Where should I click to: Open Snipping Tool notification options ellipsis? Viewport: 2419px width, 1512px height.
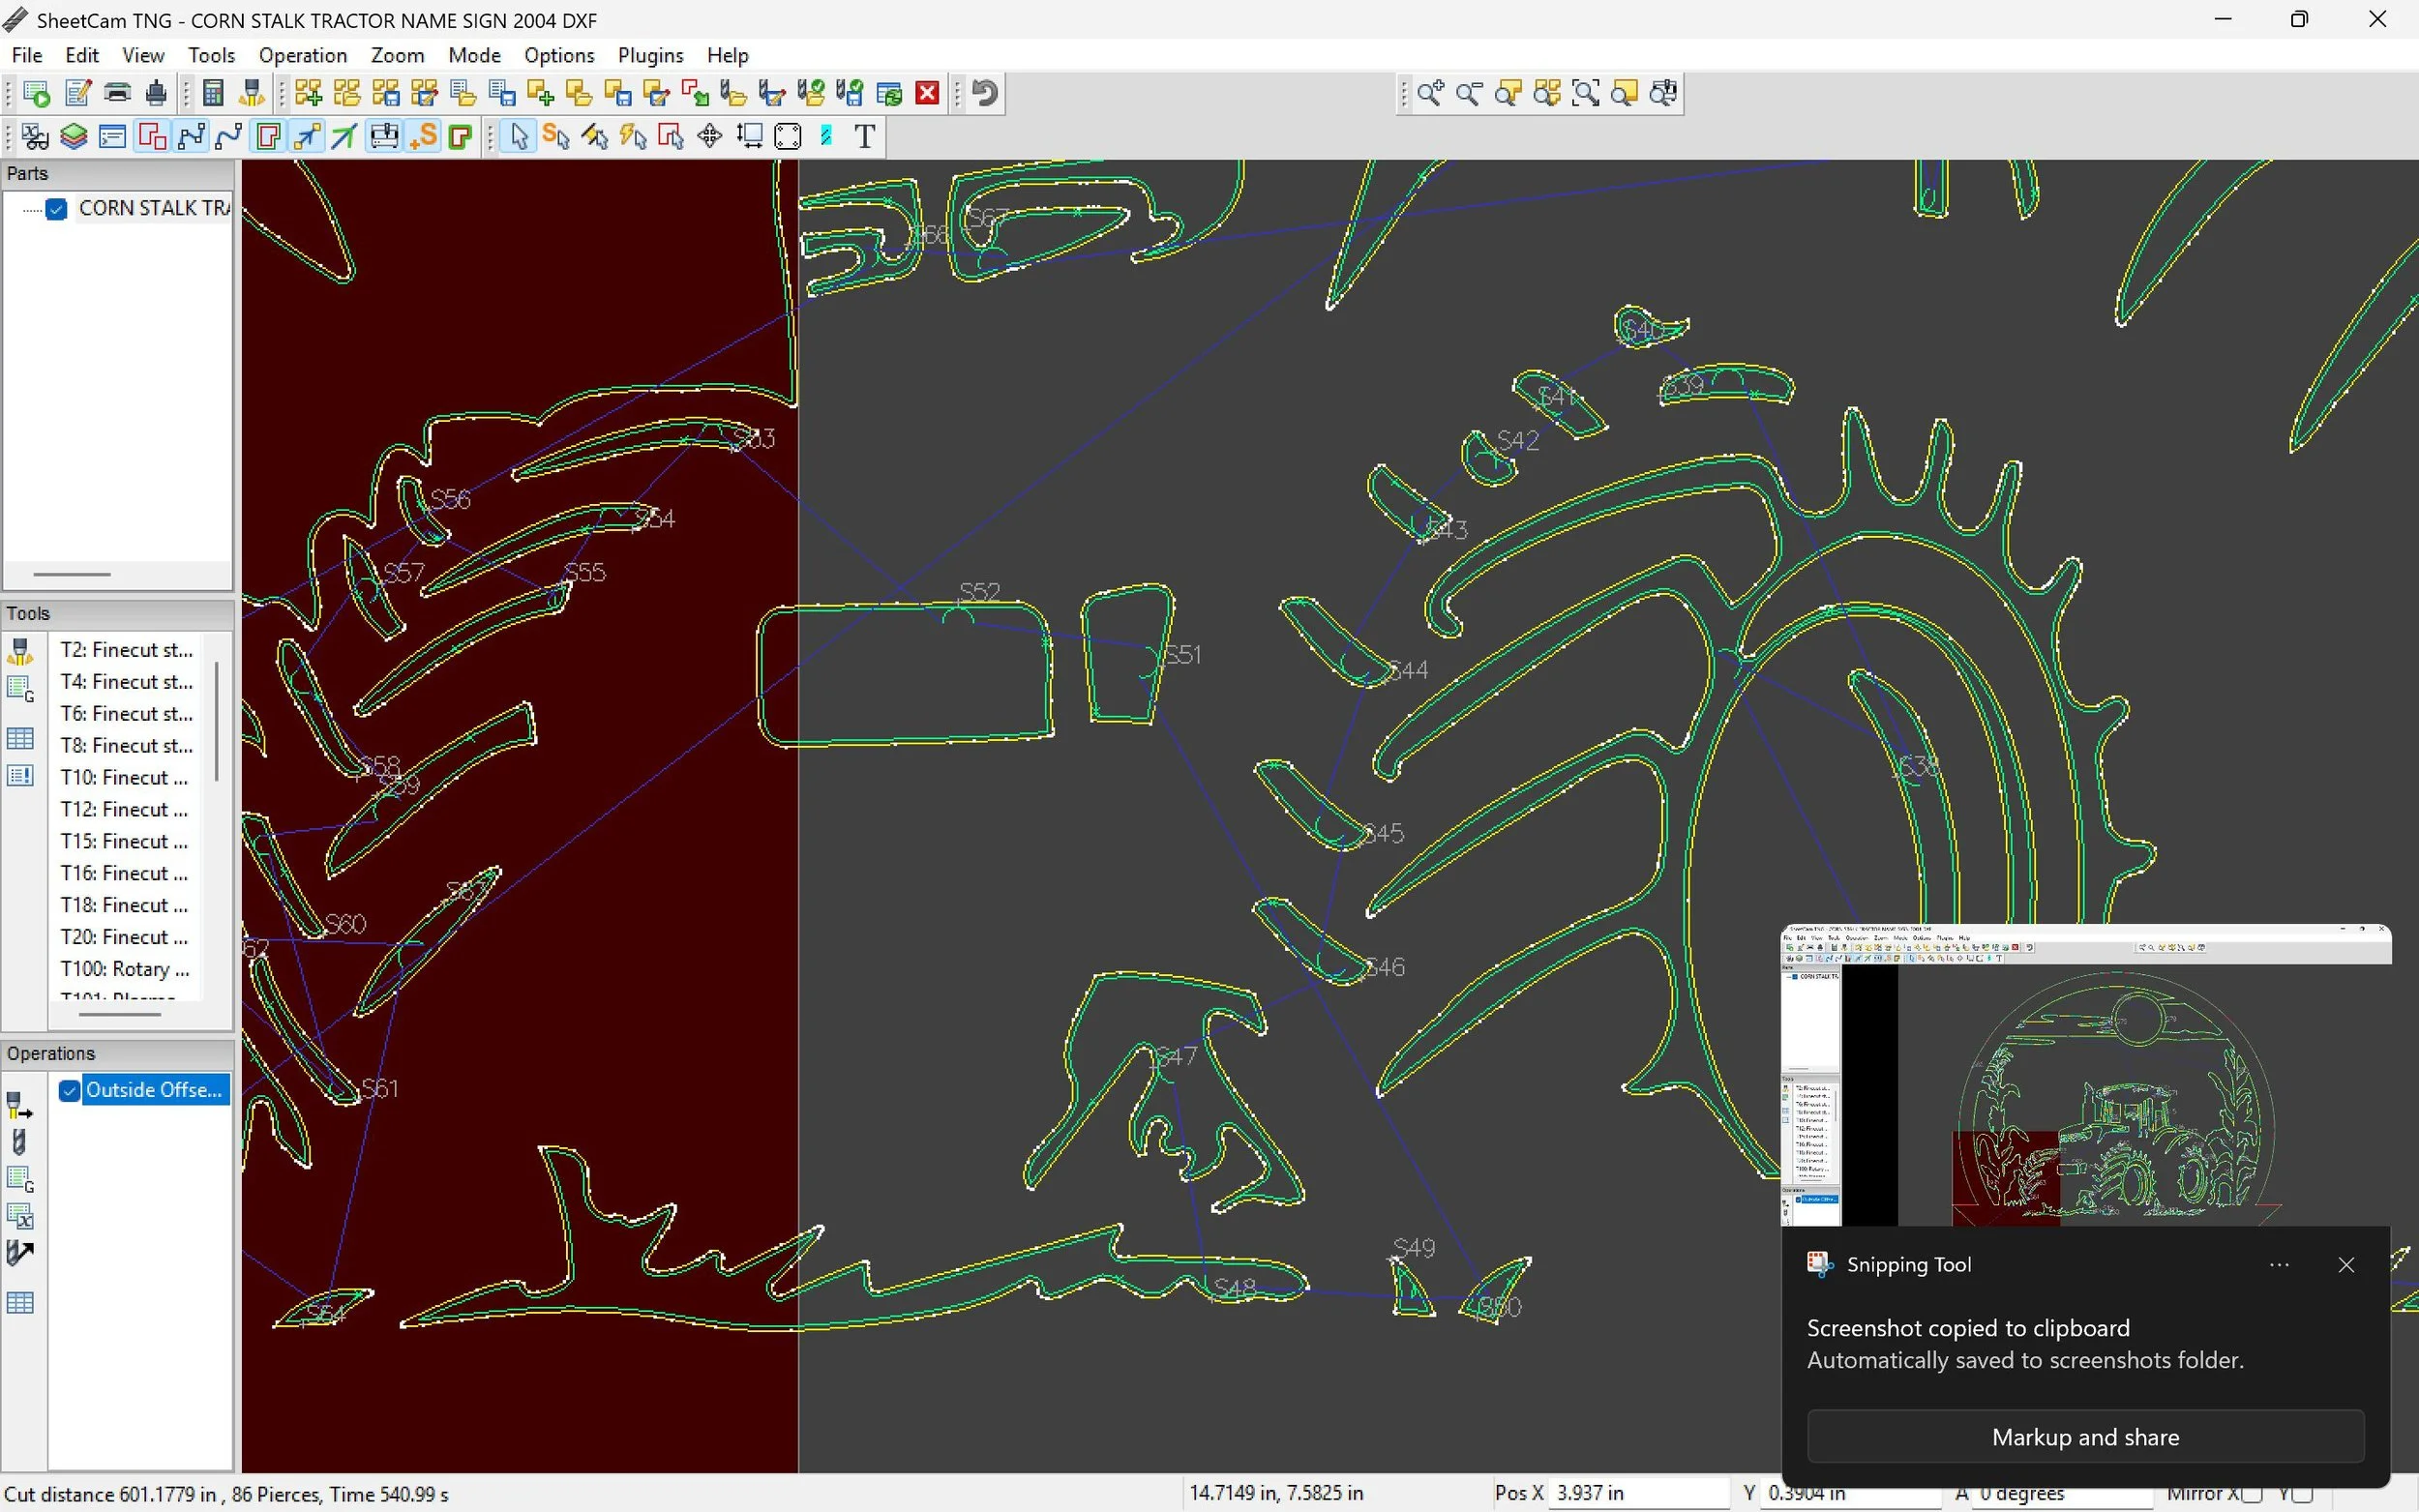(2279, 1265)
